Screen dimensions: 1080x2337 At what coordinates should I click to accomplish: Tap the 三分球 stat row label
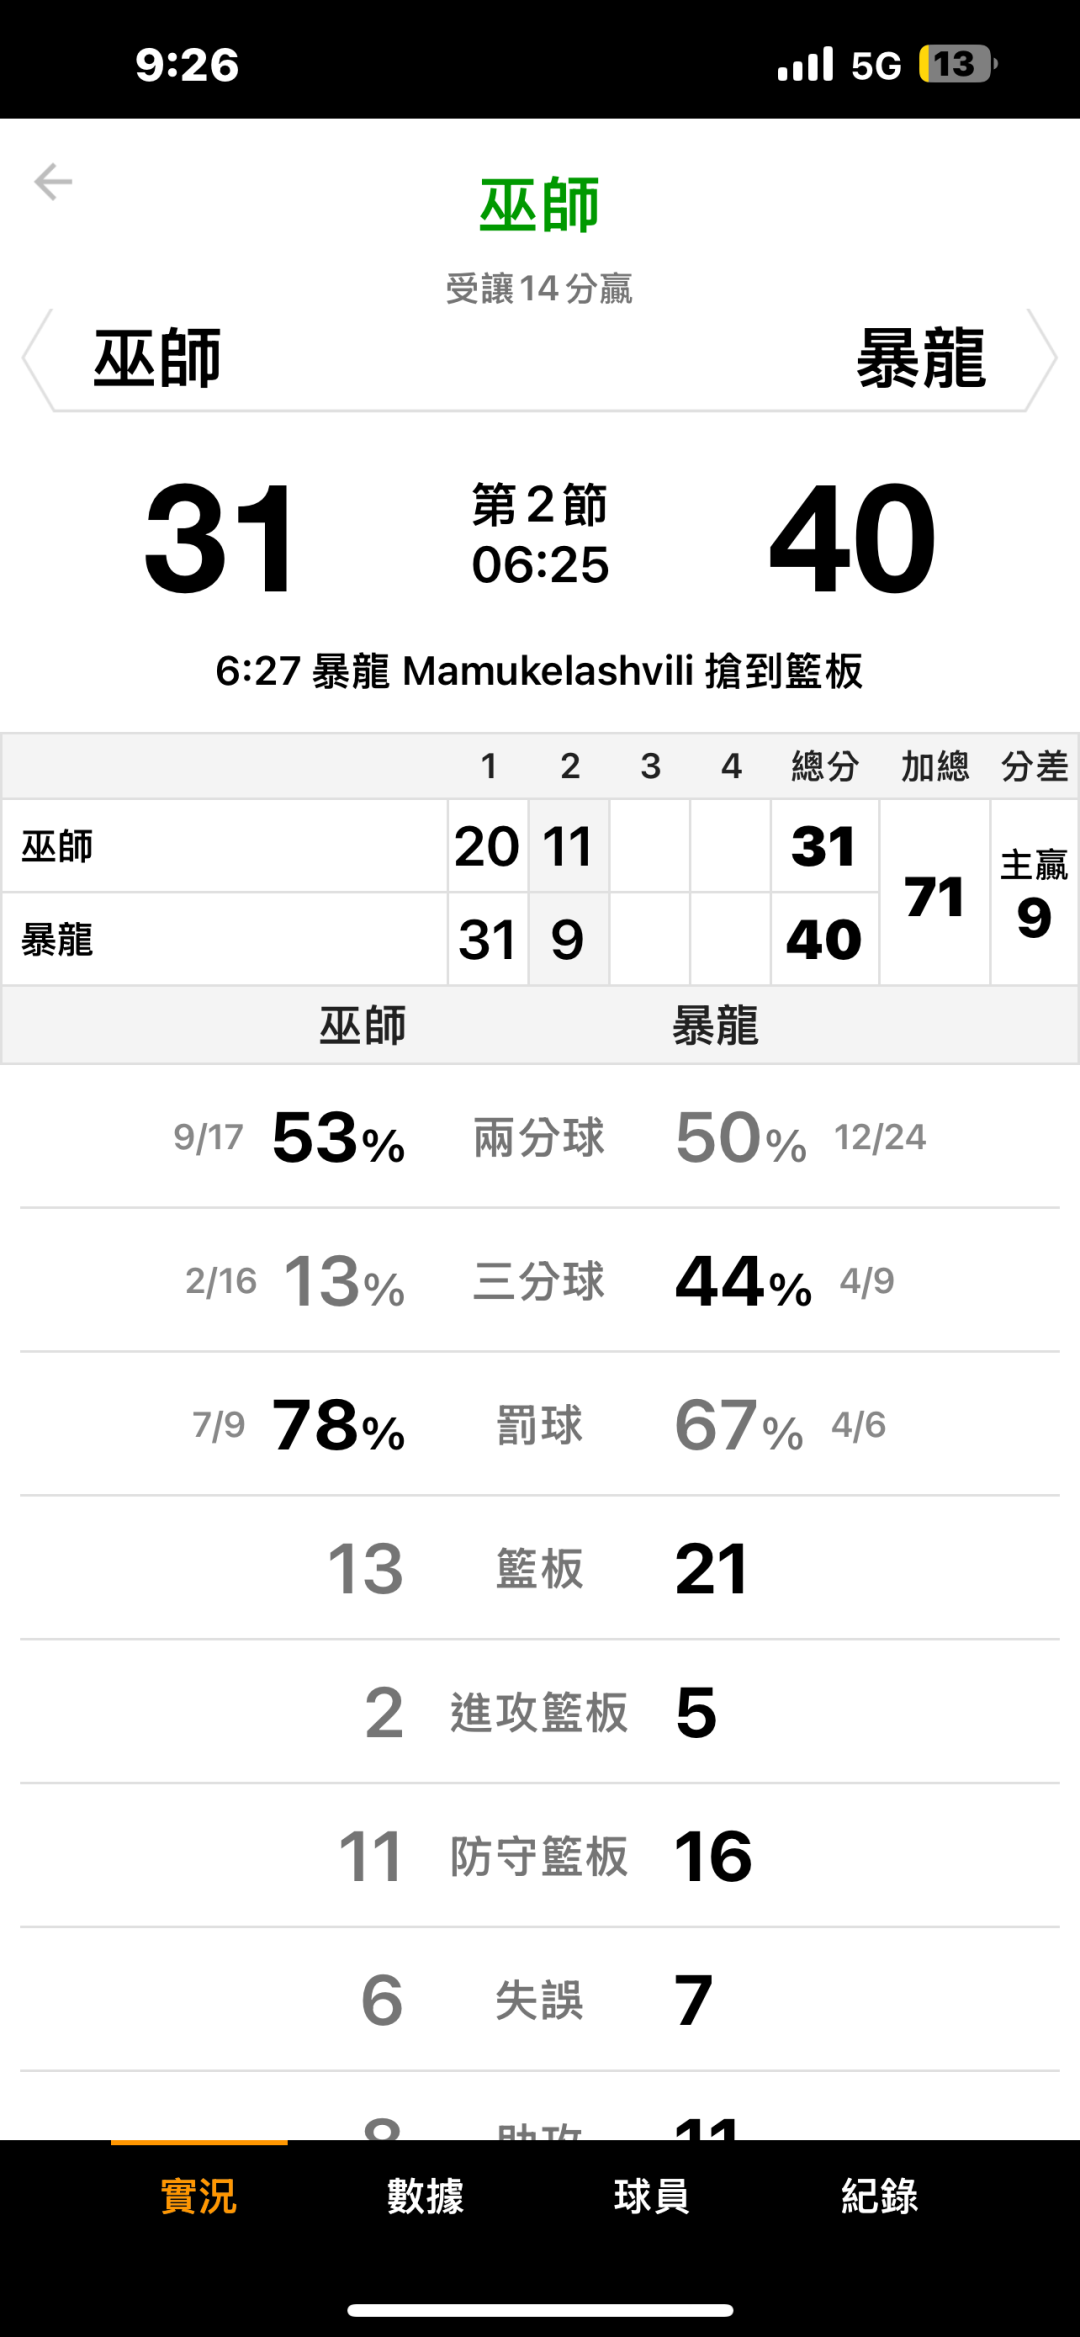click(539, 1281)
